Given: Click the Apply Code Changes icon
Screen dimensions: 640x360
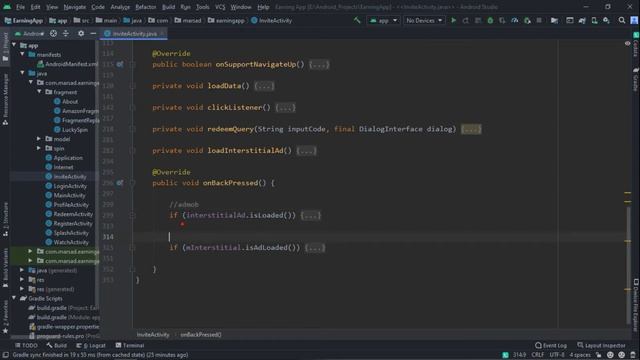Looking at the screenshot, I should (478, 20).
